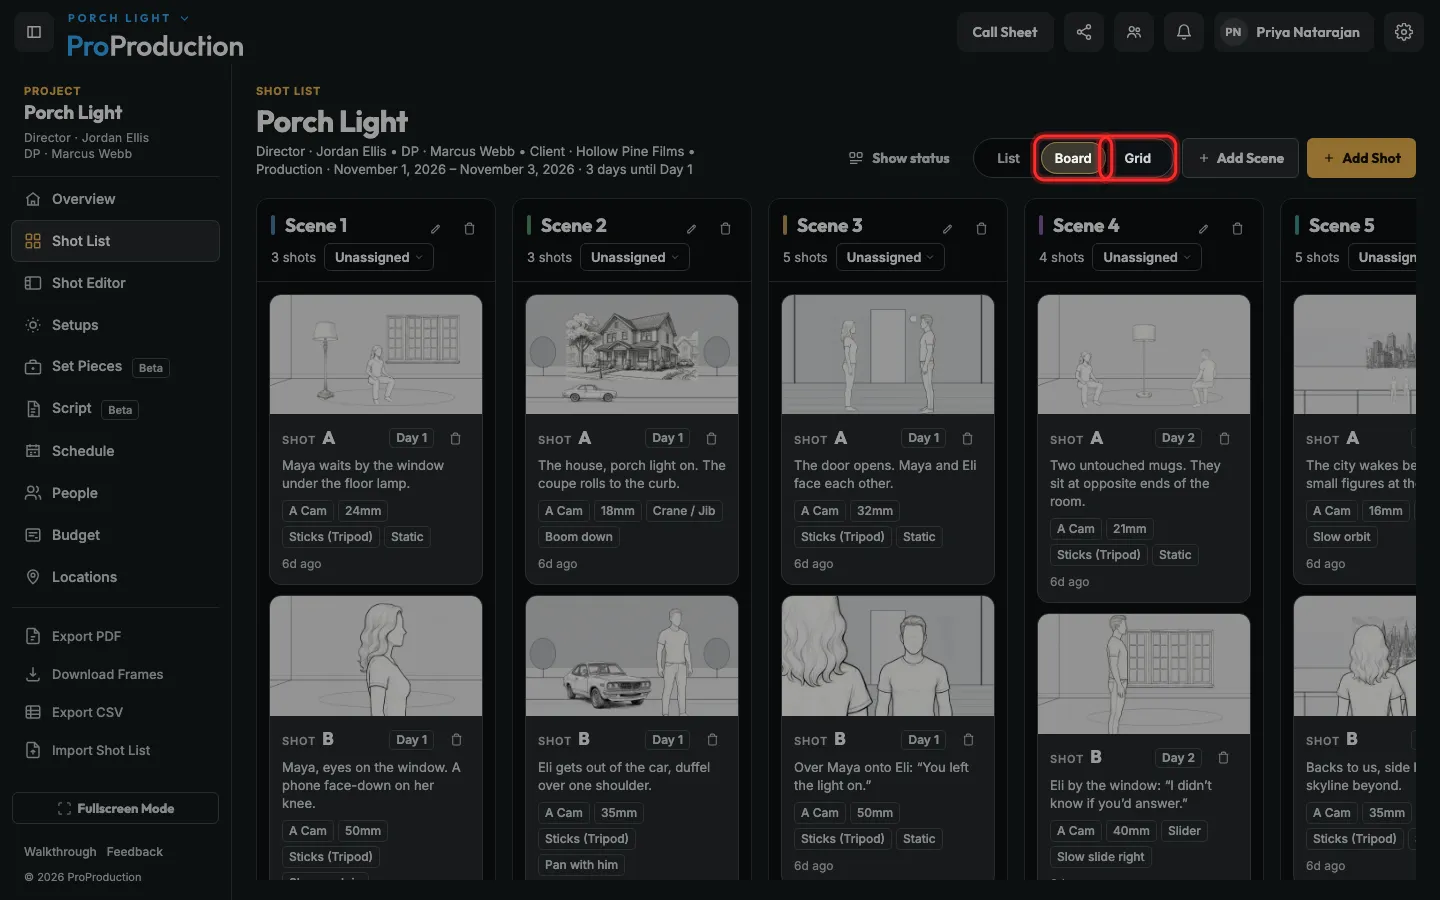Switch to List view
The image size is (1440, 900).
point(1008,158)
